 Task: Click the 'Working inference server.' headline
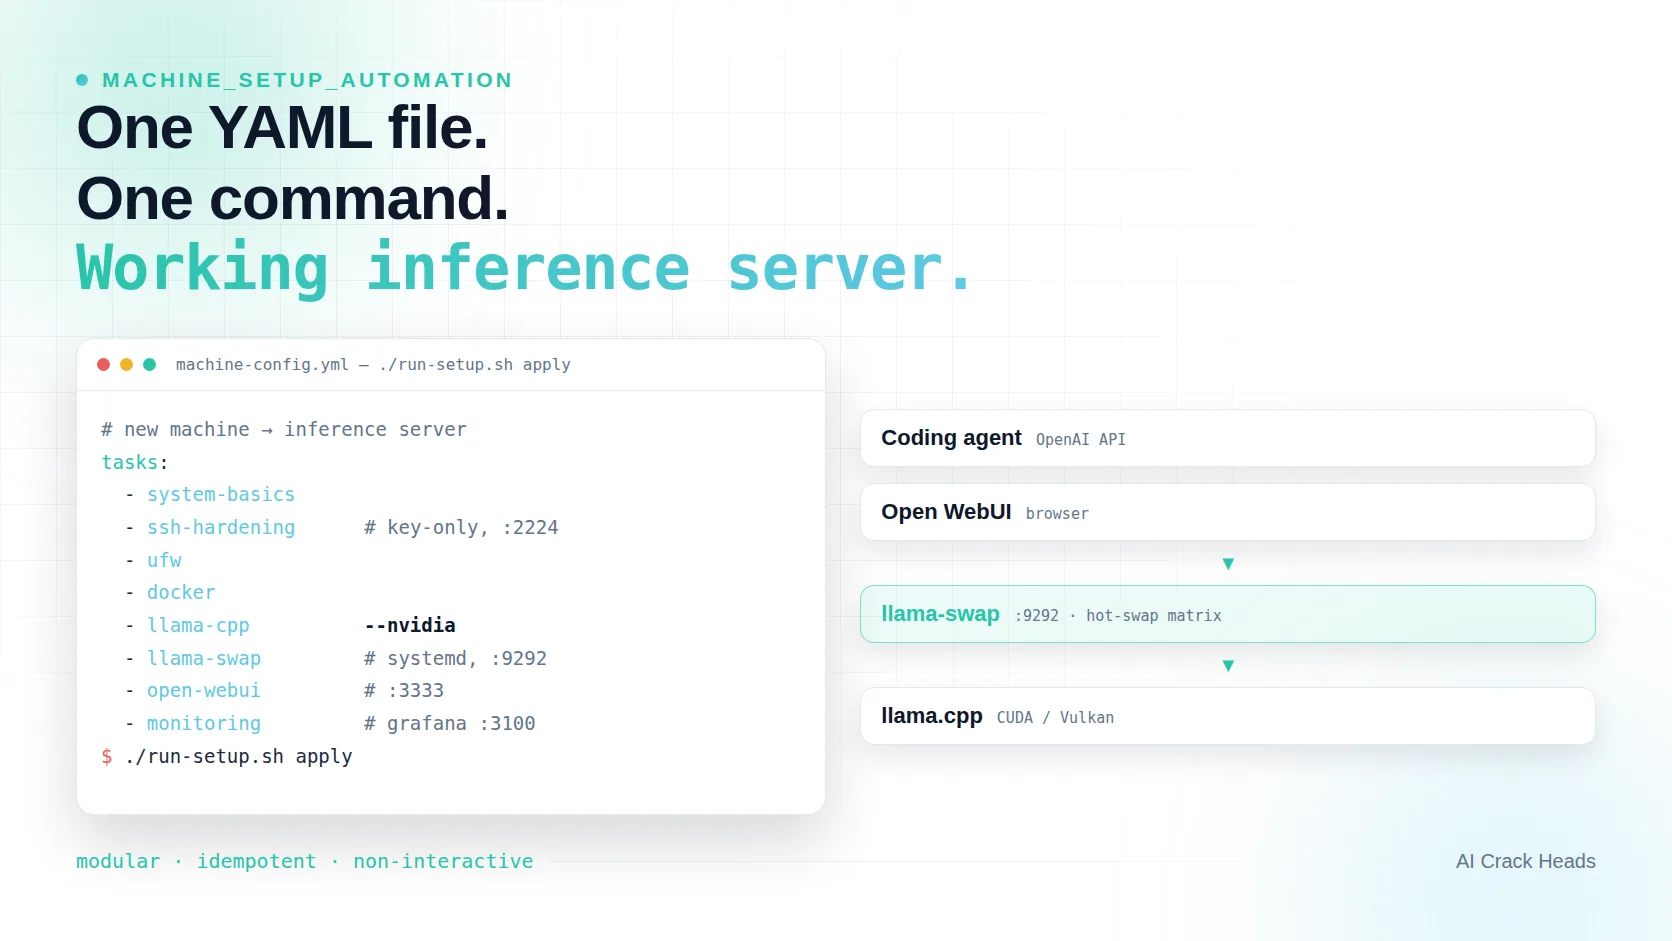click(524, 268)
